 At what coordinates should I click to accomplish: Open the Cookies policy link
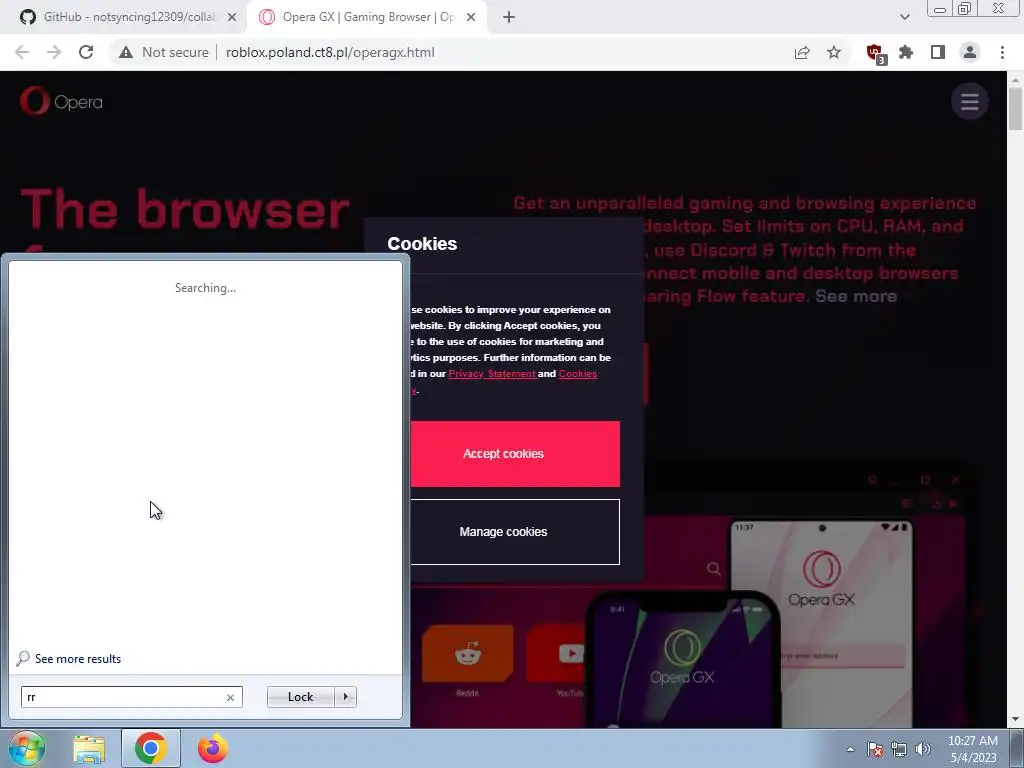pyautogui.click(x=577, y=374)
